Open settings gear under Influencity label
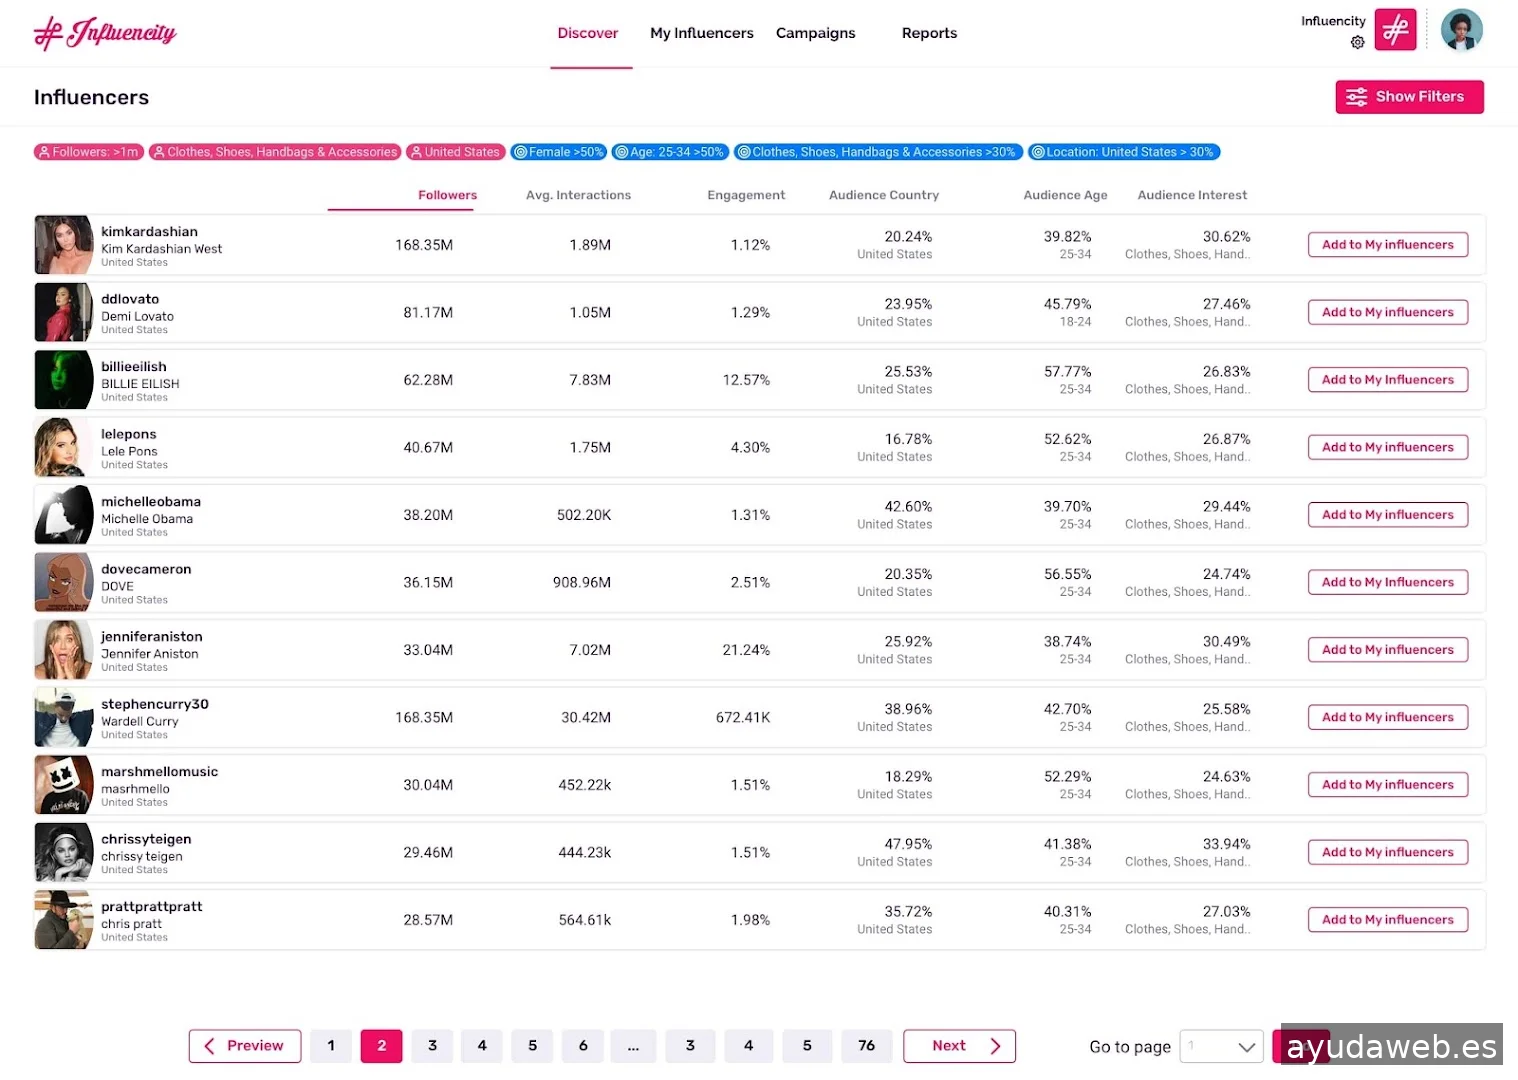This screenshot has height=1080, width=1518. point(1357,42)
